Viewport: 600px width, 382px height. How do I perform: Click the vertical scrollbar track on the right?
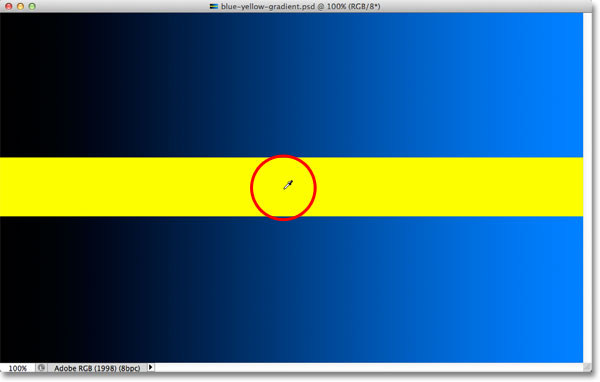pyautogui.click(x=587, y=188)
